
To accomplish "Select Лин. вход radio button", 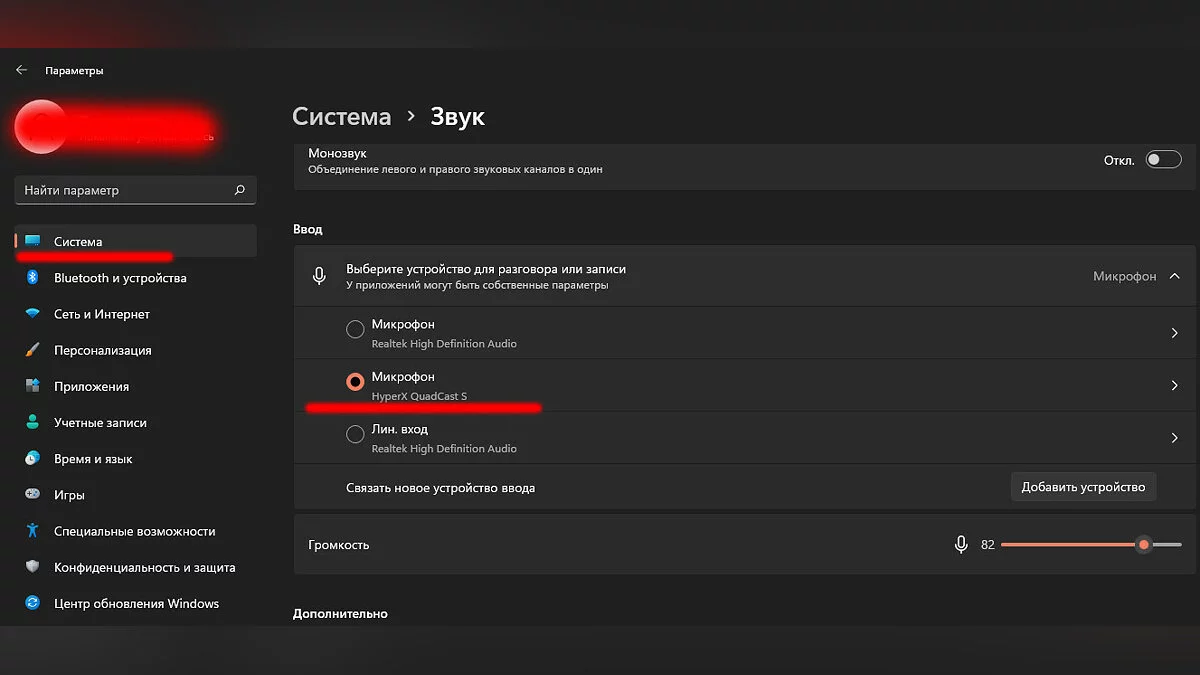I will pyautogui.click(x=355, y=435).
